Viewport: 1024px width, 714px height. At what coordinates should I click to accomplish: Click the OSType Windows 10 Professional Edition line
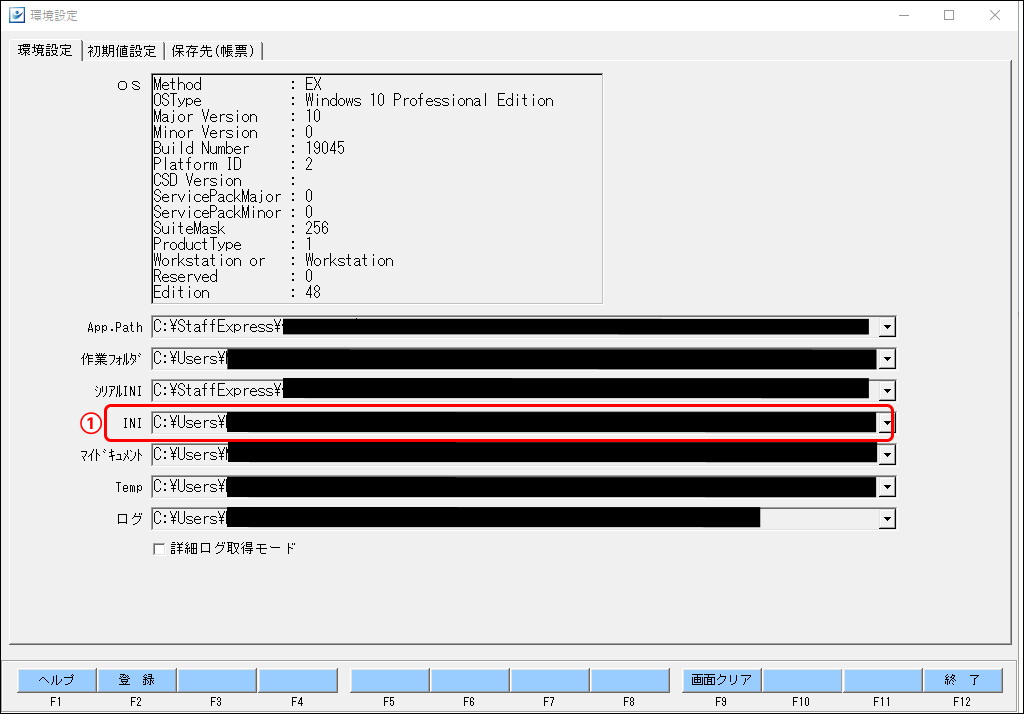pos(353,101)
